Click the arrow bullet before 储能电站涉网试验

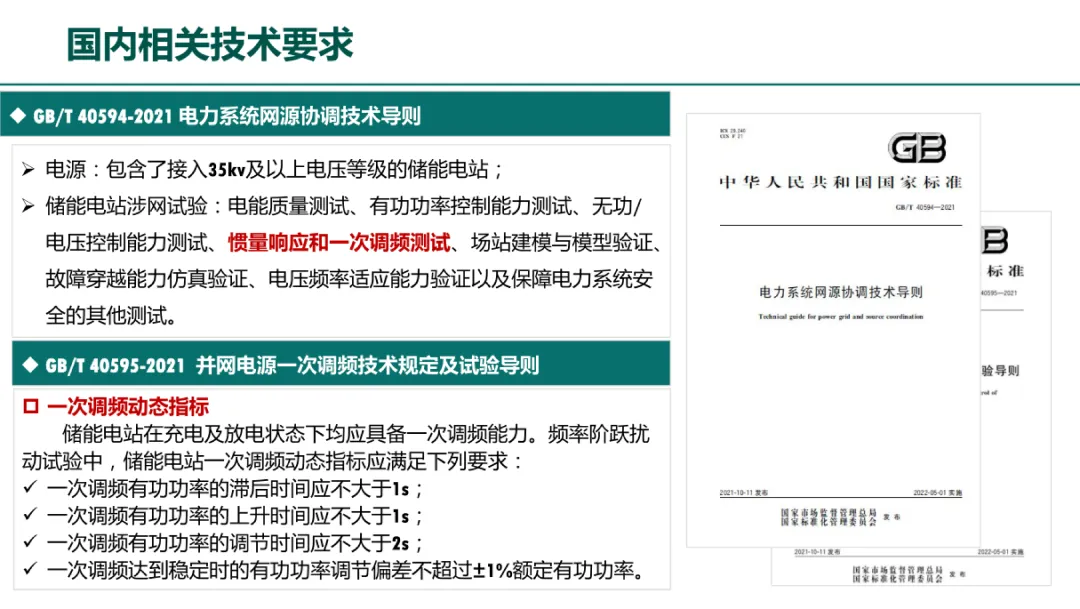(x=28, y=205)
